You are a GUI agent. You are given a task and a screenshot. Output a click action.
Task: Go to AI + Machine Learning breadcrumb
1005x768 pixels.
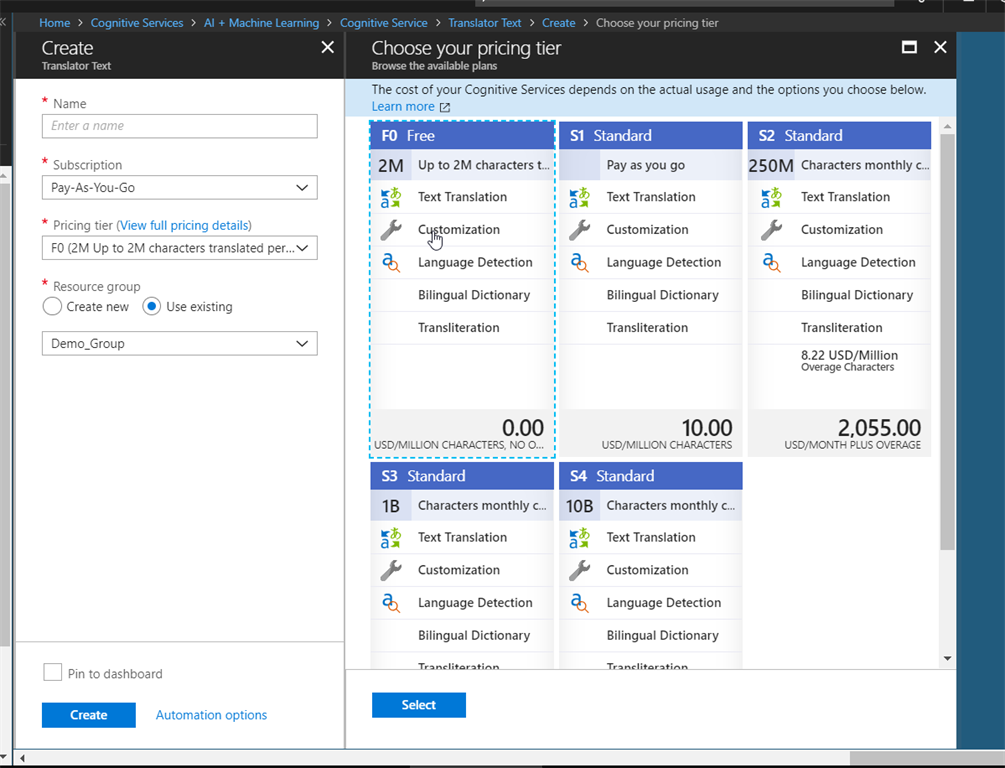(261, 23)
